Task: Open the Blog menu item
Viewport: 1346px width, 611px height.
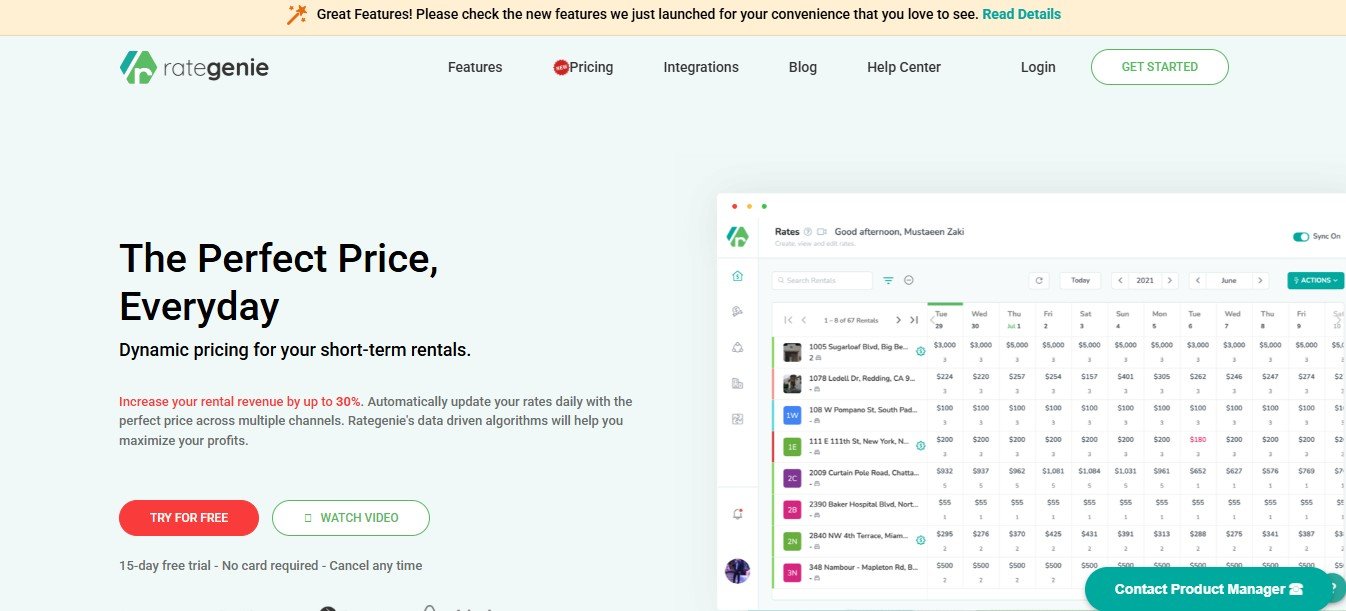Action: tap(803, 67)
